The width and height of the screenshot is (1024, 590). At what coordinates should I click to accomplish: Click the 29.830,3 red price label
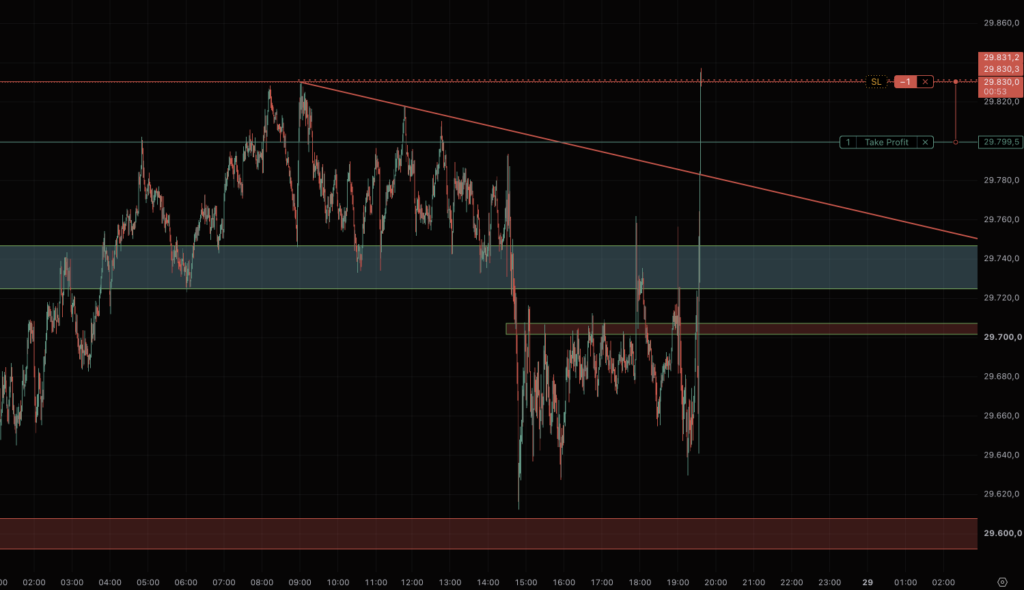(1000, 69)
